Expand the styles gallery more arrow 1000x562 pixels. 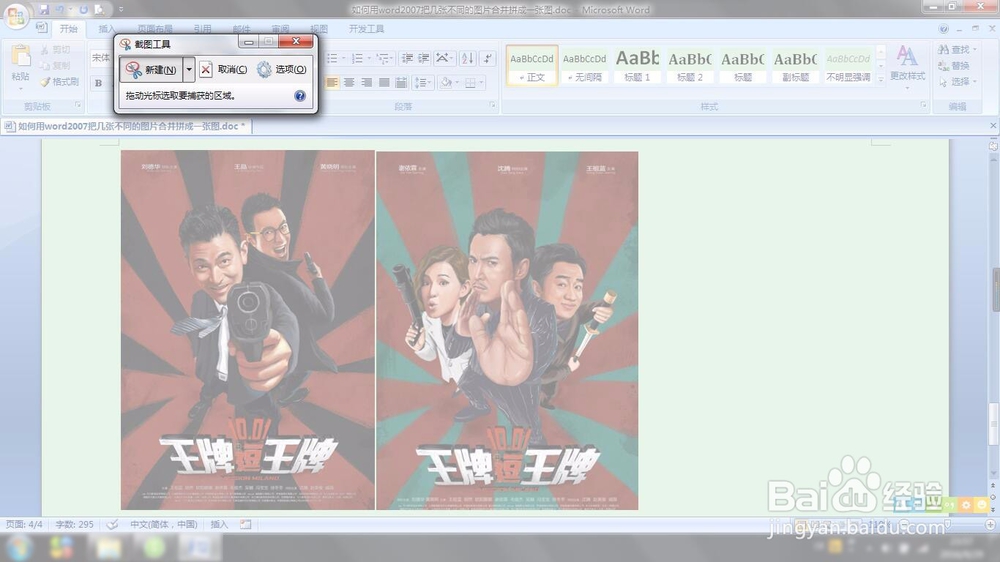click(x=881, y=79)
